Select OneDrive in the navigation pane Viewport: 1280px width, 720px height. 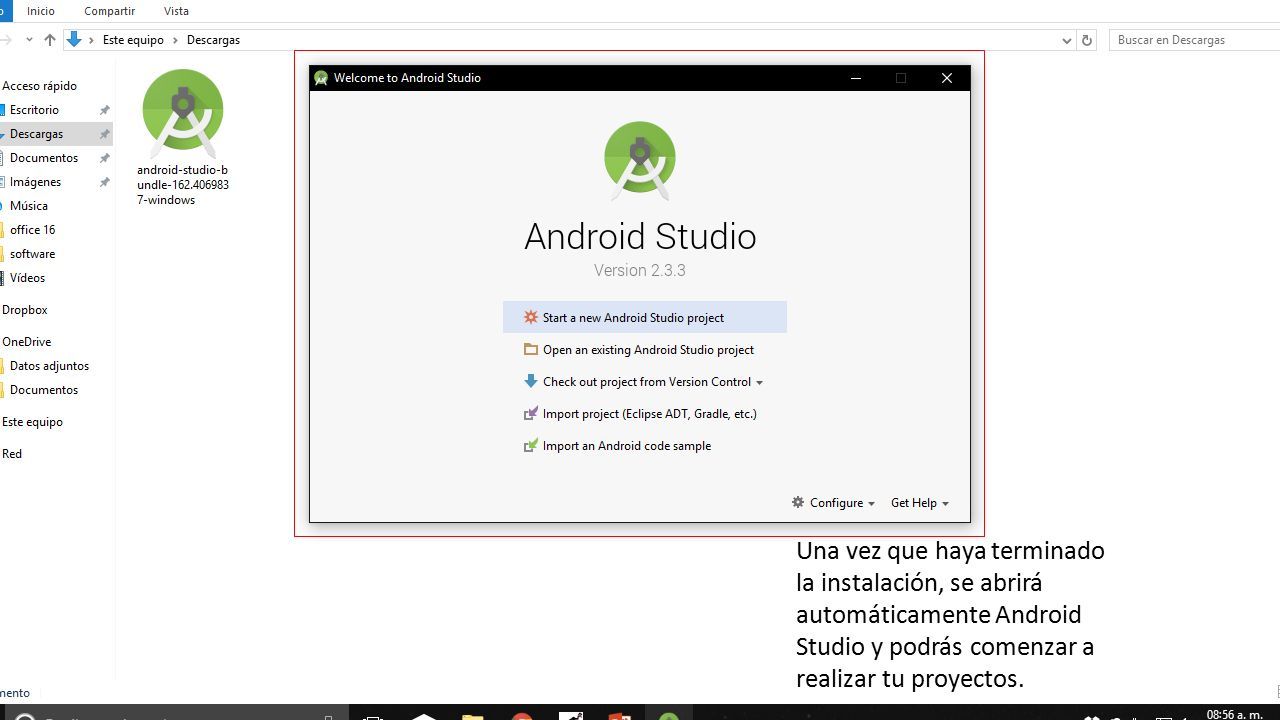click(27, 342)
